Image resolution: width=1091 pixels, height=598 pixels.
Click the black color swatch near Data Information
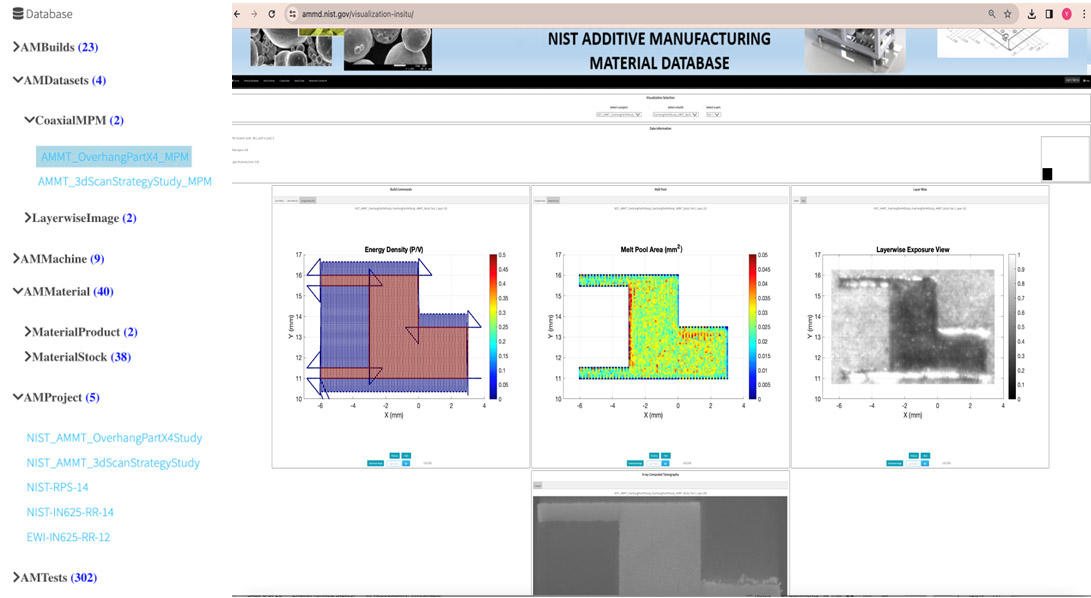pos(1047,174)
